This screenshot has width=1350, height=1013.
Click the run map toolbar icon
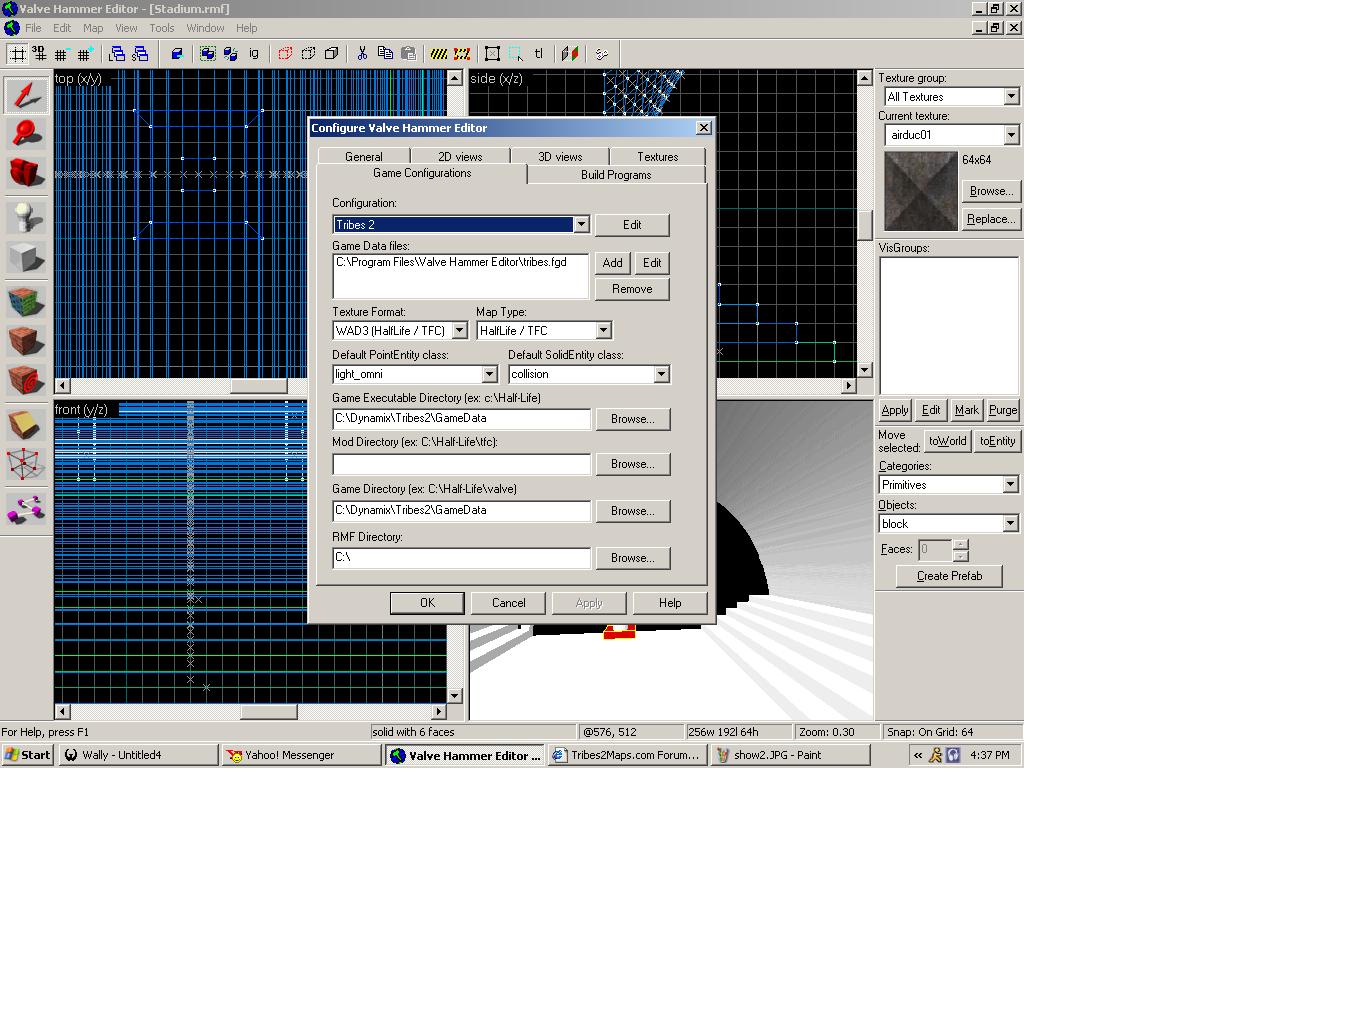click(602, 54)
